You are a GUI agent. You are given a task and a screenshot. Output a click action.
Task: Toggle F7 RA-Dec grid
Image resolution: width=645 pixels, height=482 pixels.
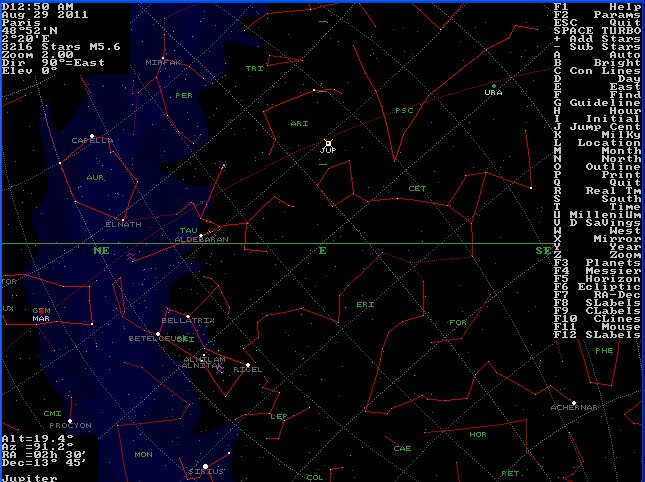point(597,294)
